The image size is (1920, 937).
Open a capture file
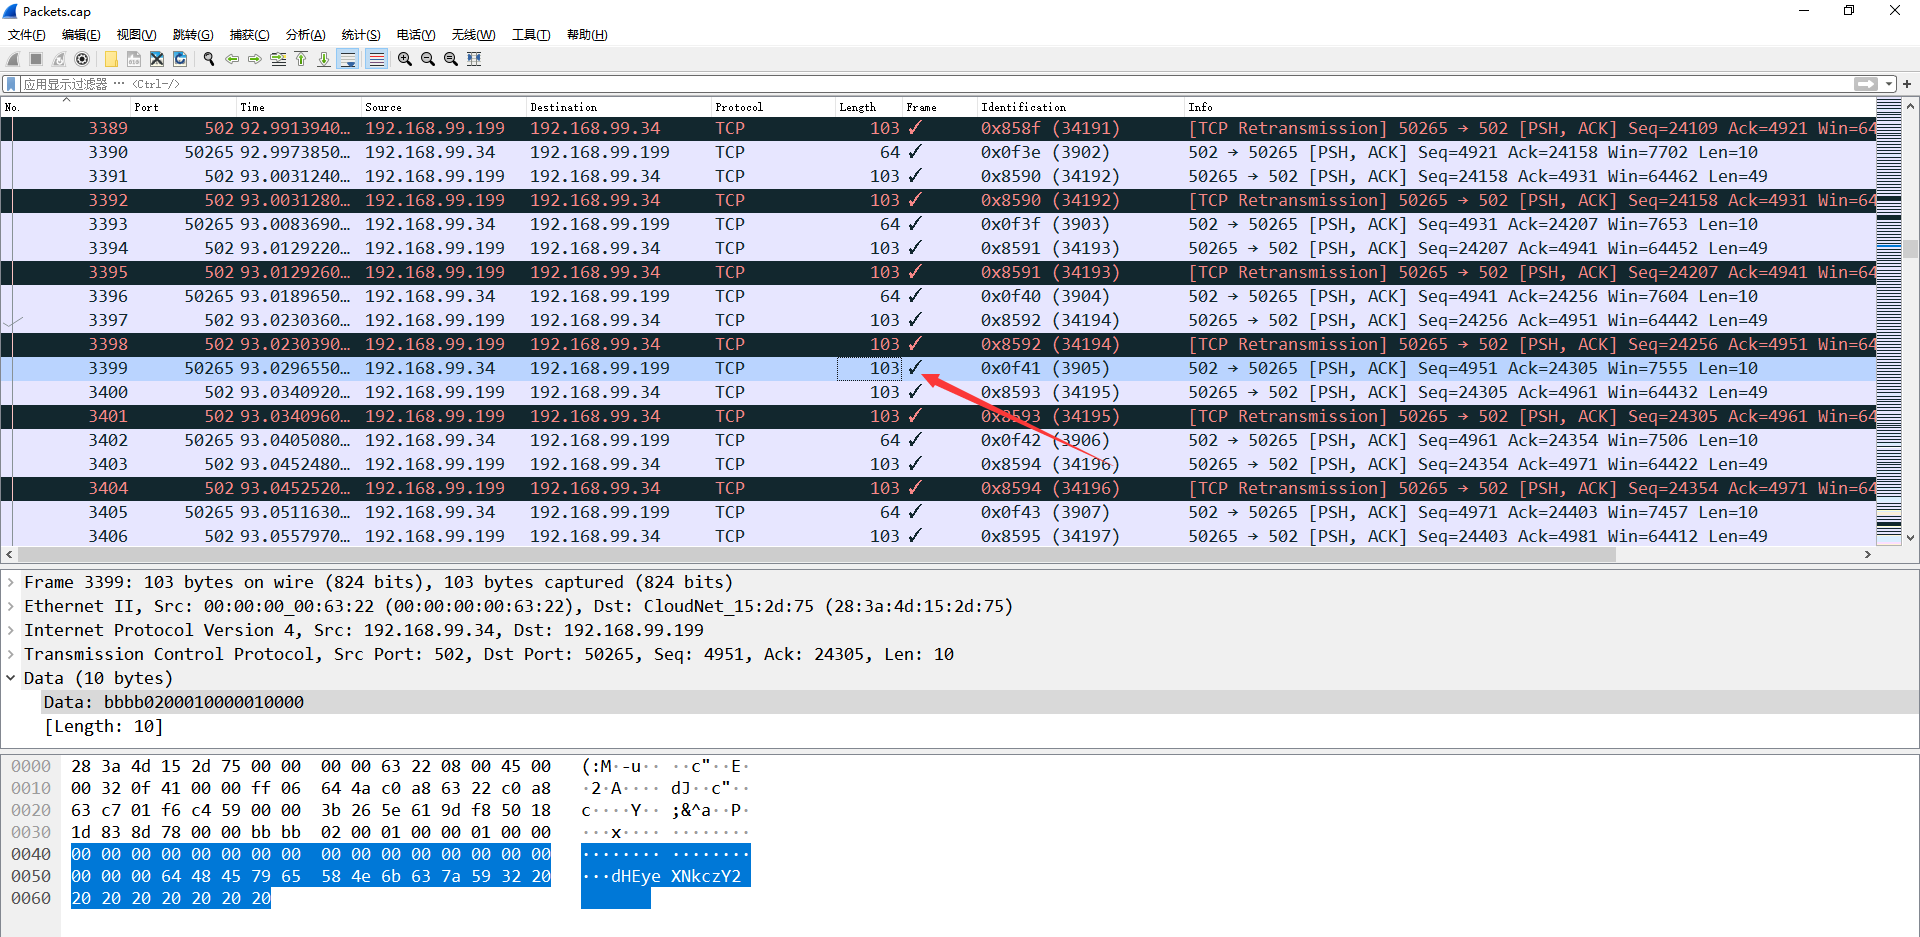111,59
